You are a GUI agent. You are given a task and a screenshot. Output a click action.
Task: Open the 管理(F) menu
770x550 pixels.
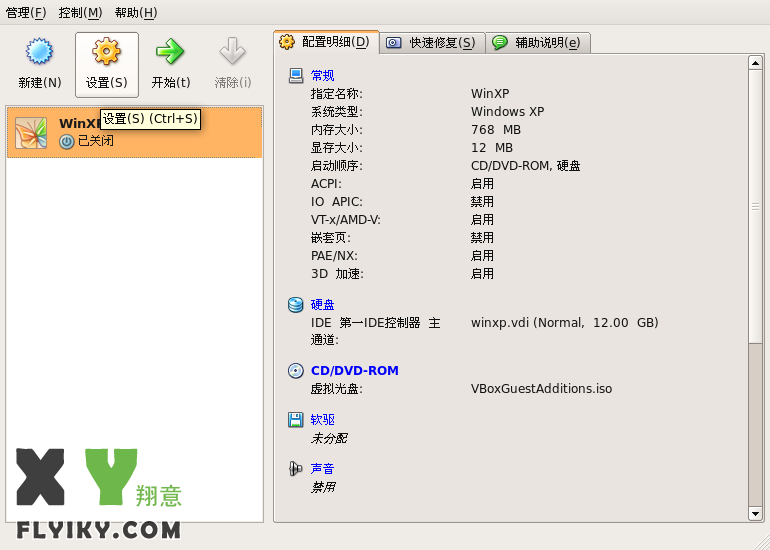(26, 12)
